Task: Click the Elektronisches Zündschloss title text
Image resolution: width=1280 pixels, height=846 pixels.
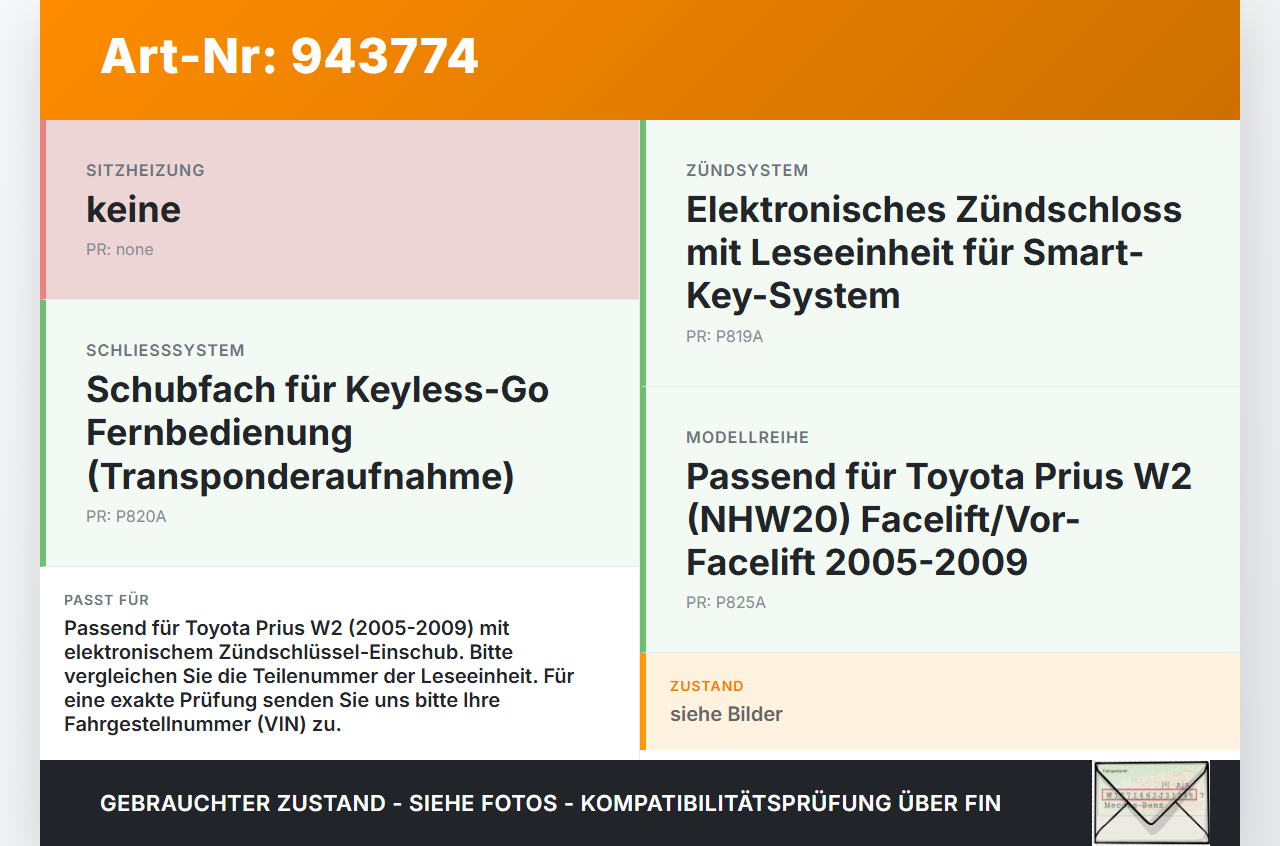Action: pyautogui.click(x=934, y=252)
